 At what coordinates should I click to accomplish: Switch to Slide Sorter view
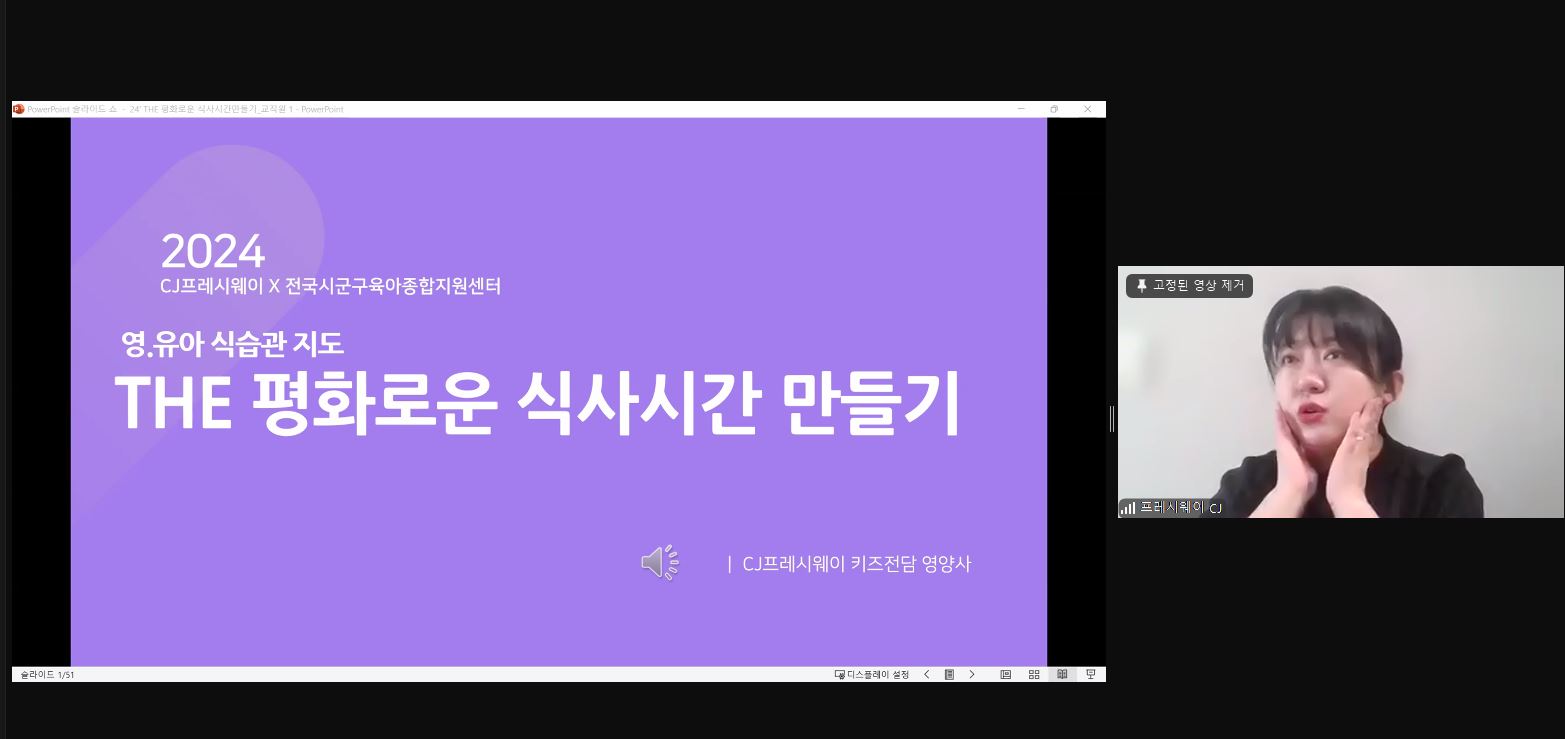[x=1034, y=674]
